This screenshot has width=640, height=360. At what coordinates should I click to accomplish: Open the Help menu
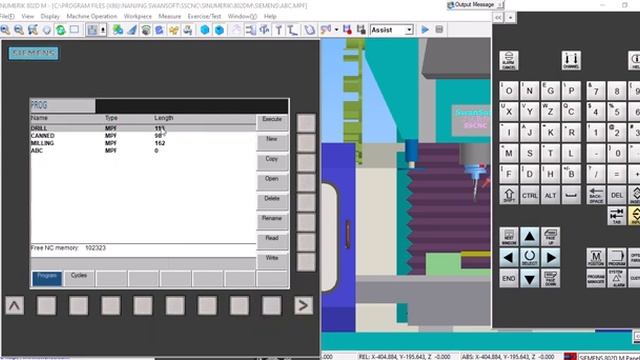tap(270, 16)
